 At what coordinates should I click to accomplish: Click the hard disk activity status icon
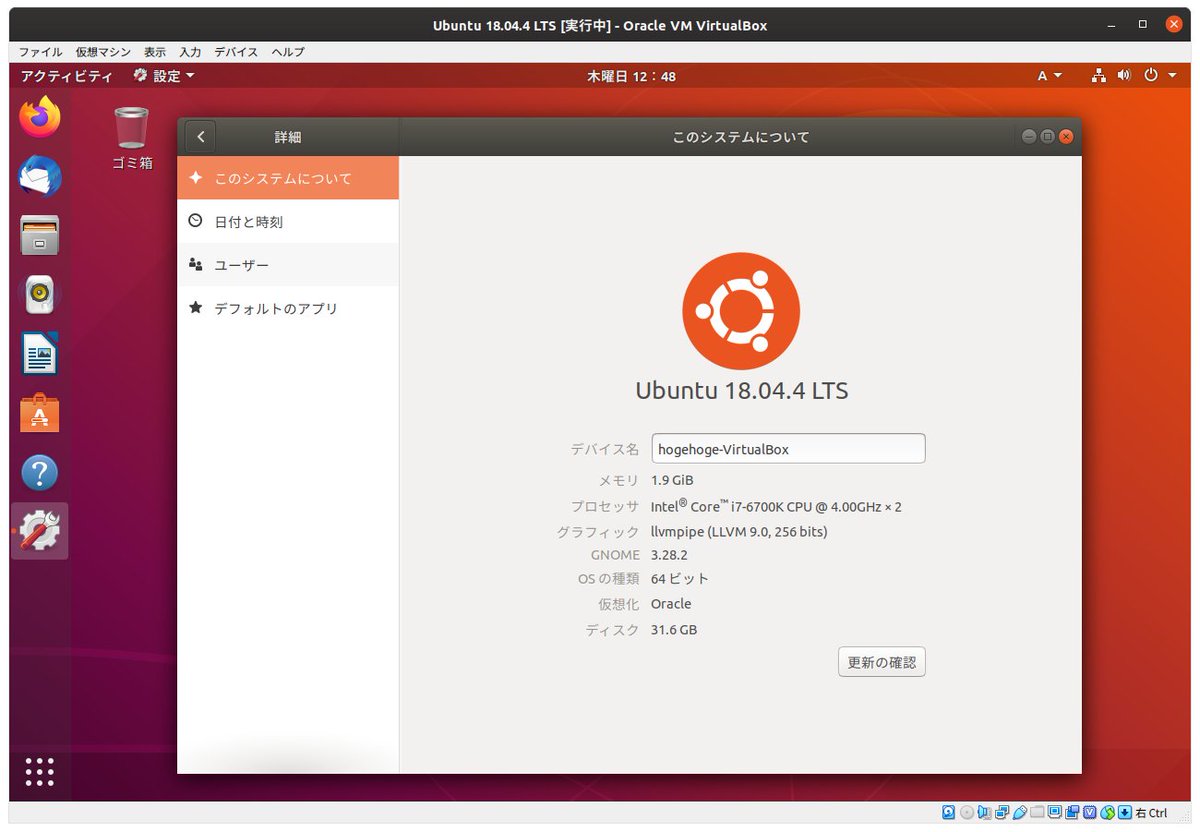click(948, 812)
